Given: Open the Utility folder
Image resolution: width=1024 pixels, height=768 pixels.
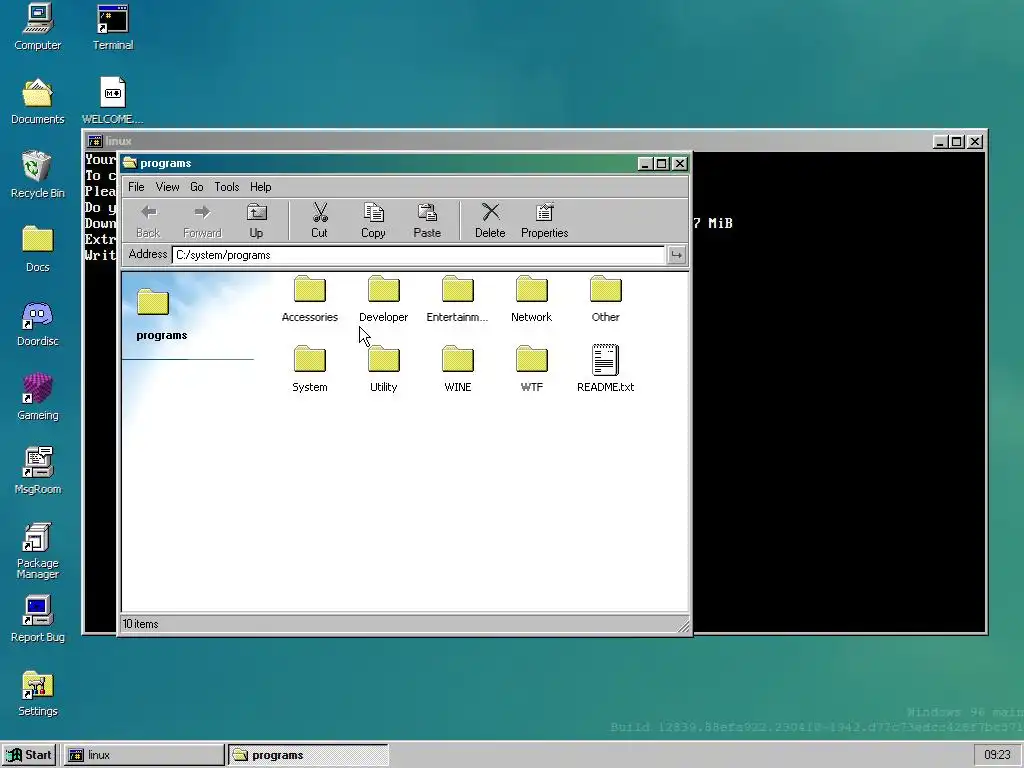Looking at the screenshot, I should 383,369.
